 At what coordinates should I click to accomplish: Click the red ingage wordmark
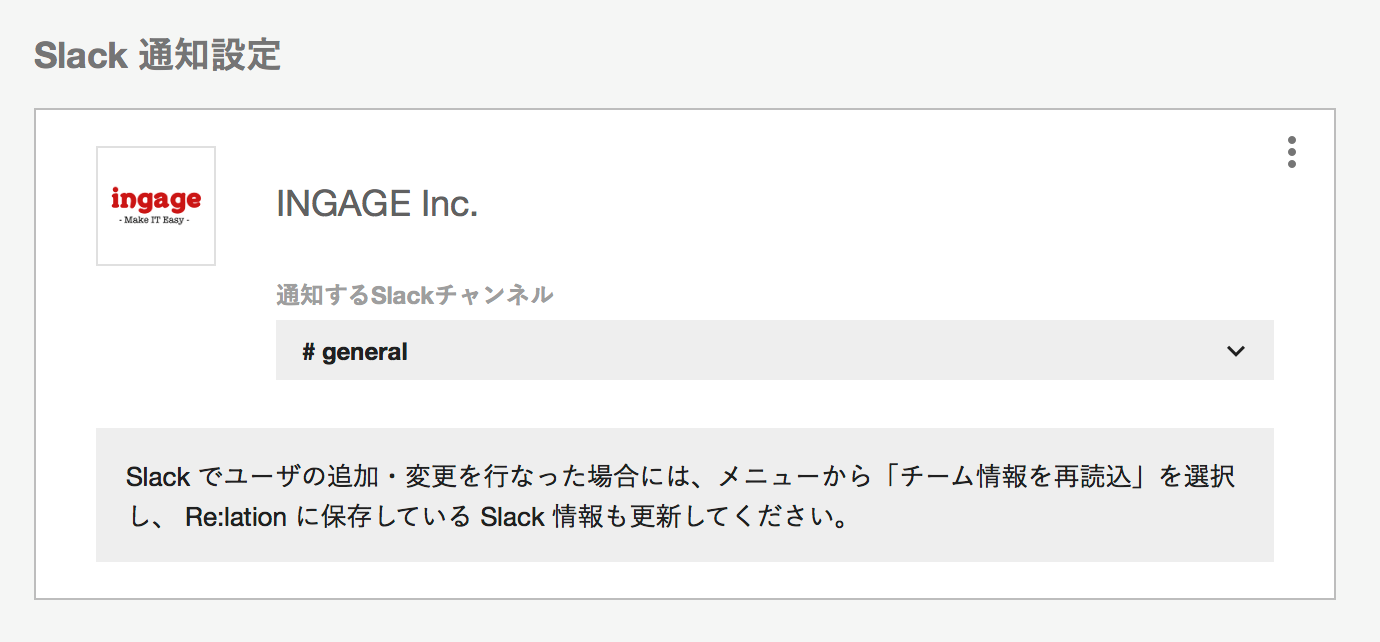[x=156, y=198]
